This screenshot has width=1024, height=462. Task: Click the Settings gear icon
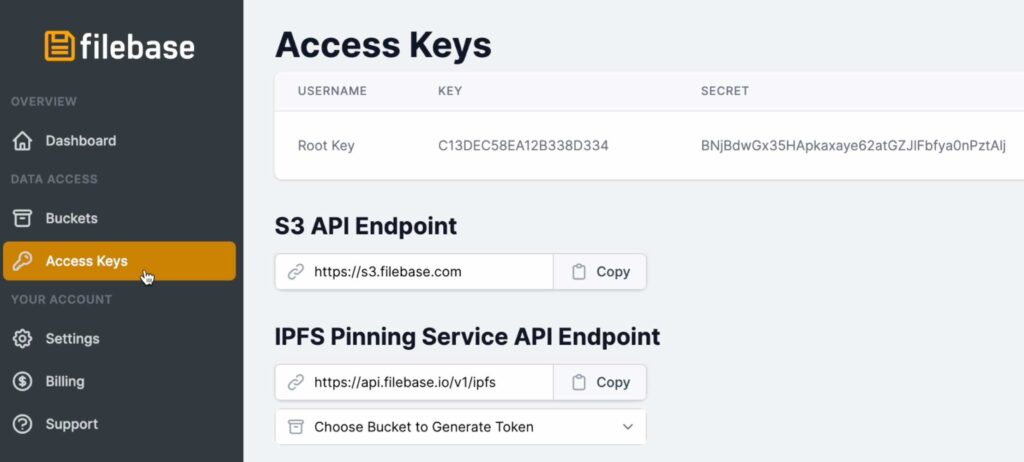22,338
